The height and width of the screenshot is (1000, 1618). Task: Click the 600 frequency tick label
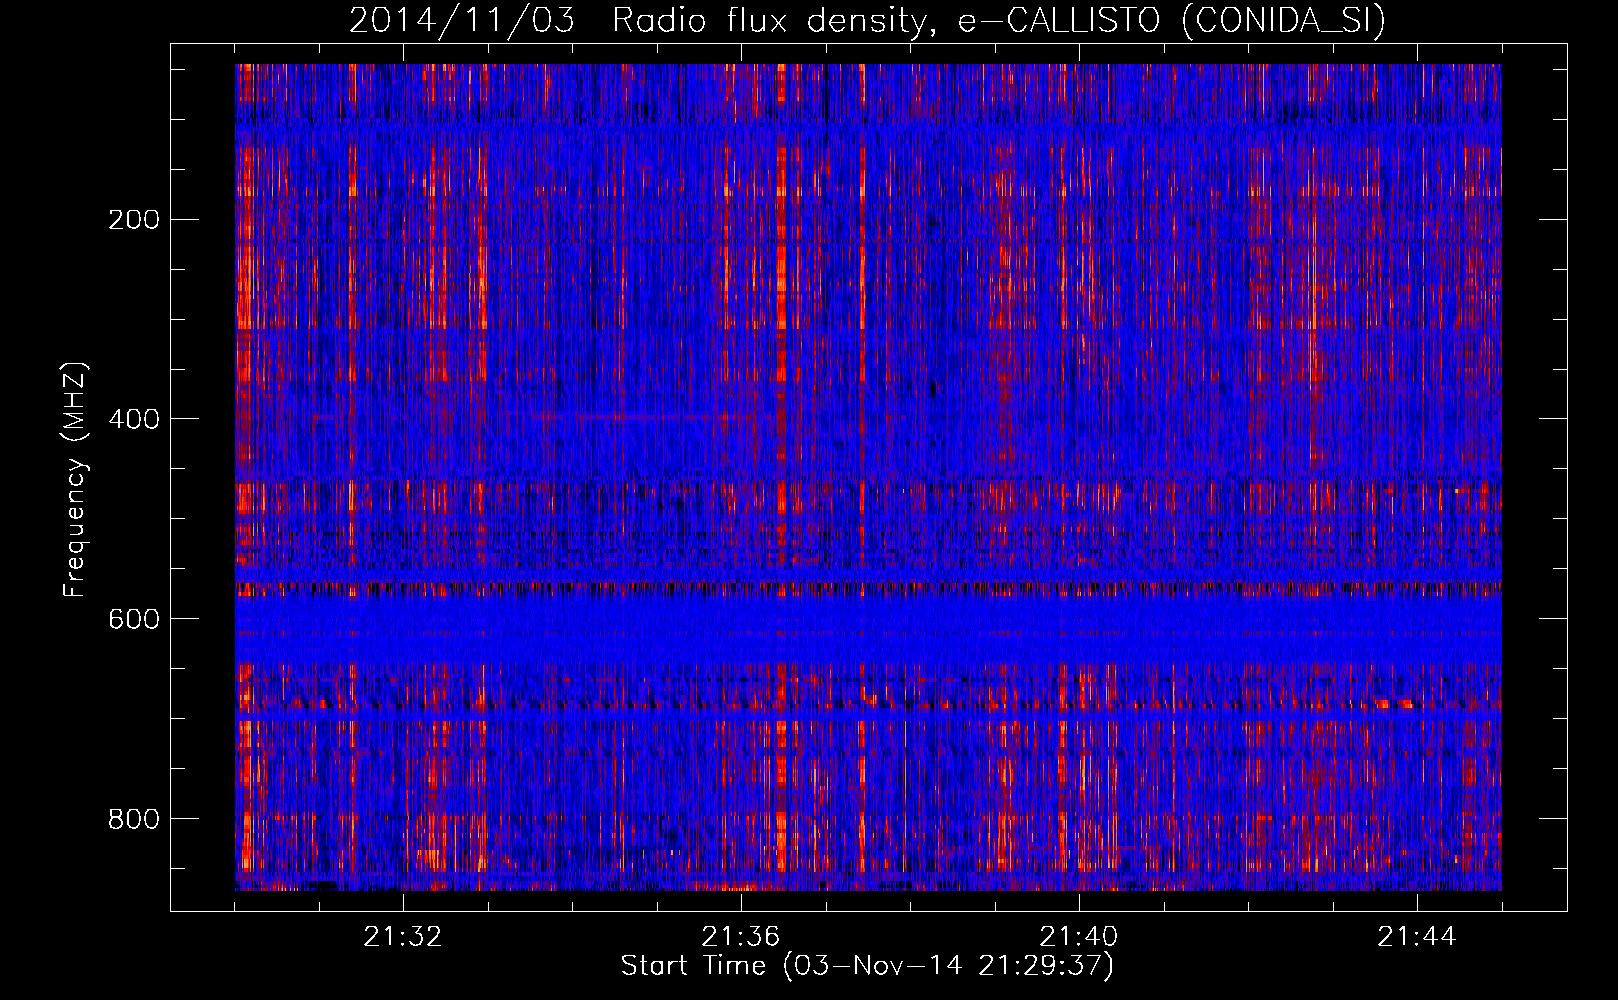[x=134, y=620]
